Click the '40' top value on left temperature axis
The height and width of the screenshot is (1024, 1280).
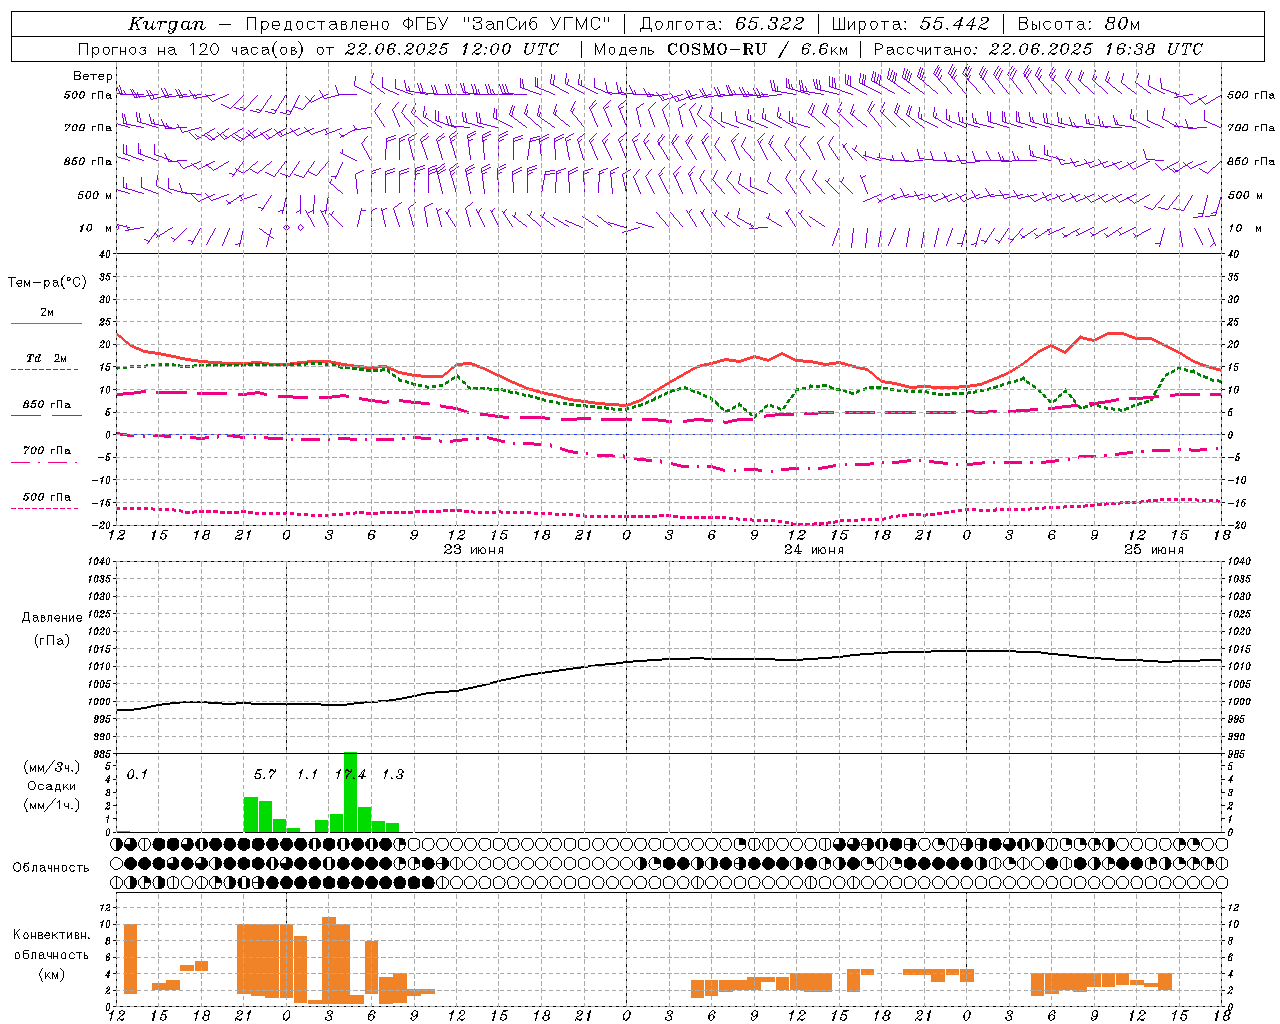[104, 255]
